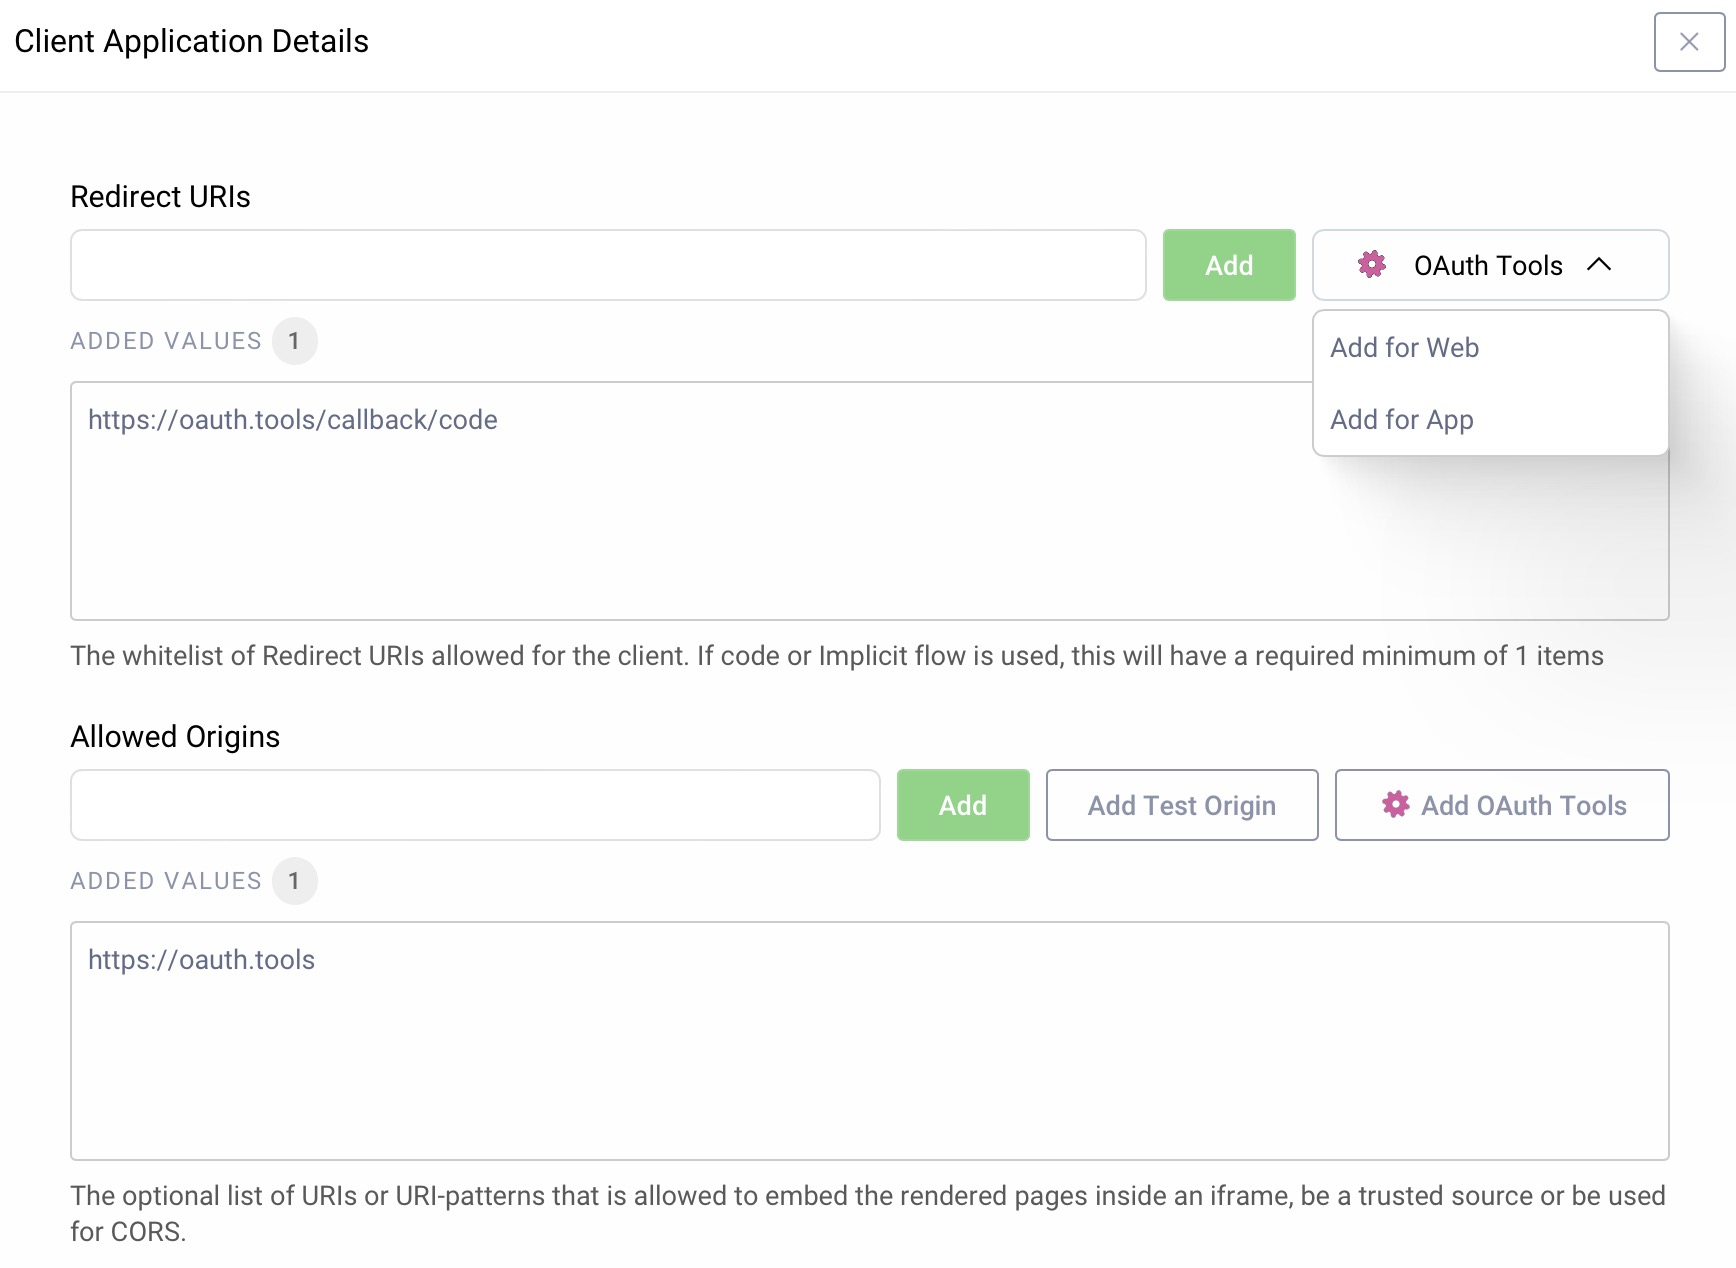Focus the Redirect URIs text field

(608, 265)
